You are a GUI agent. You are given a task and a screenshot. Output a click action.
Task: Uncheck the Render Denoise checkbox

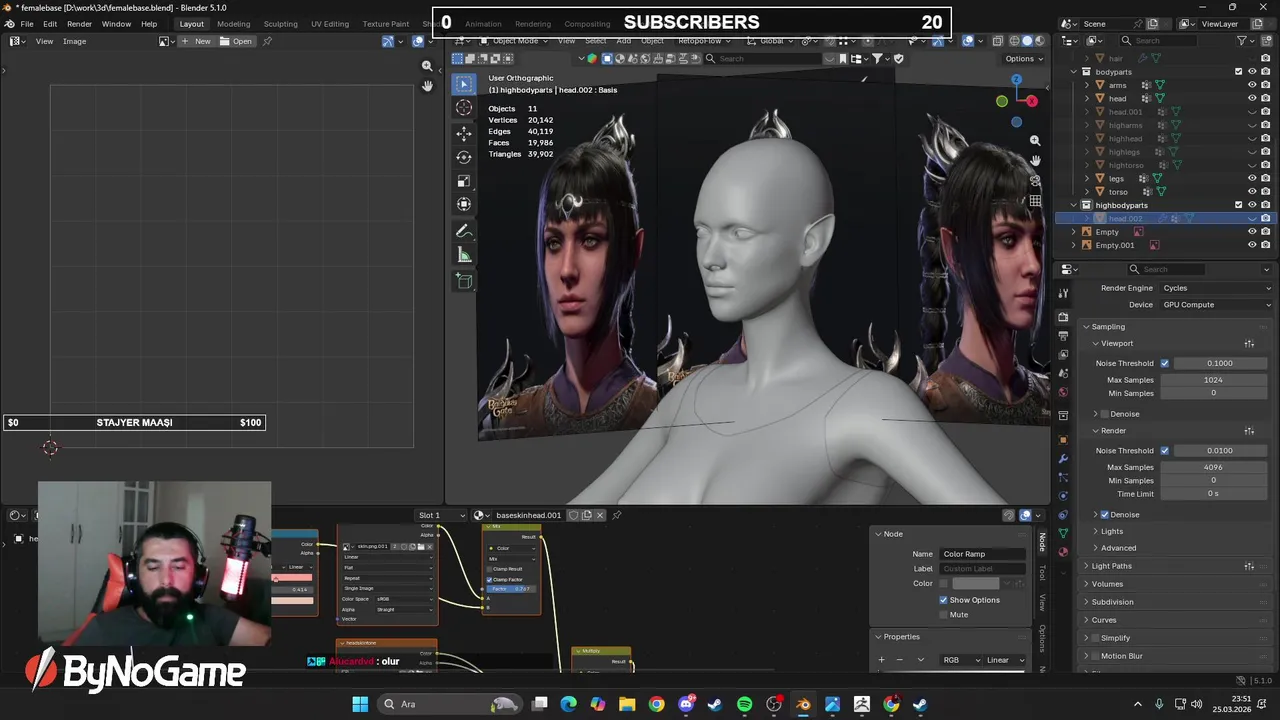click(1105, 514)
